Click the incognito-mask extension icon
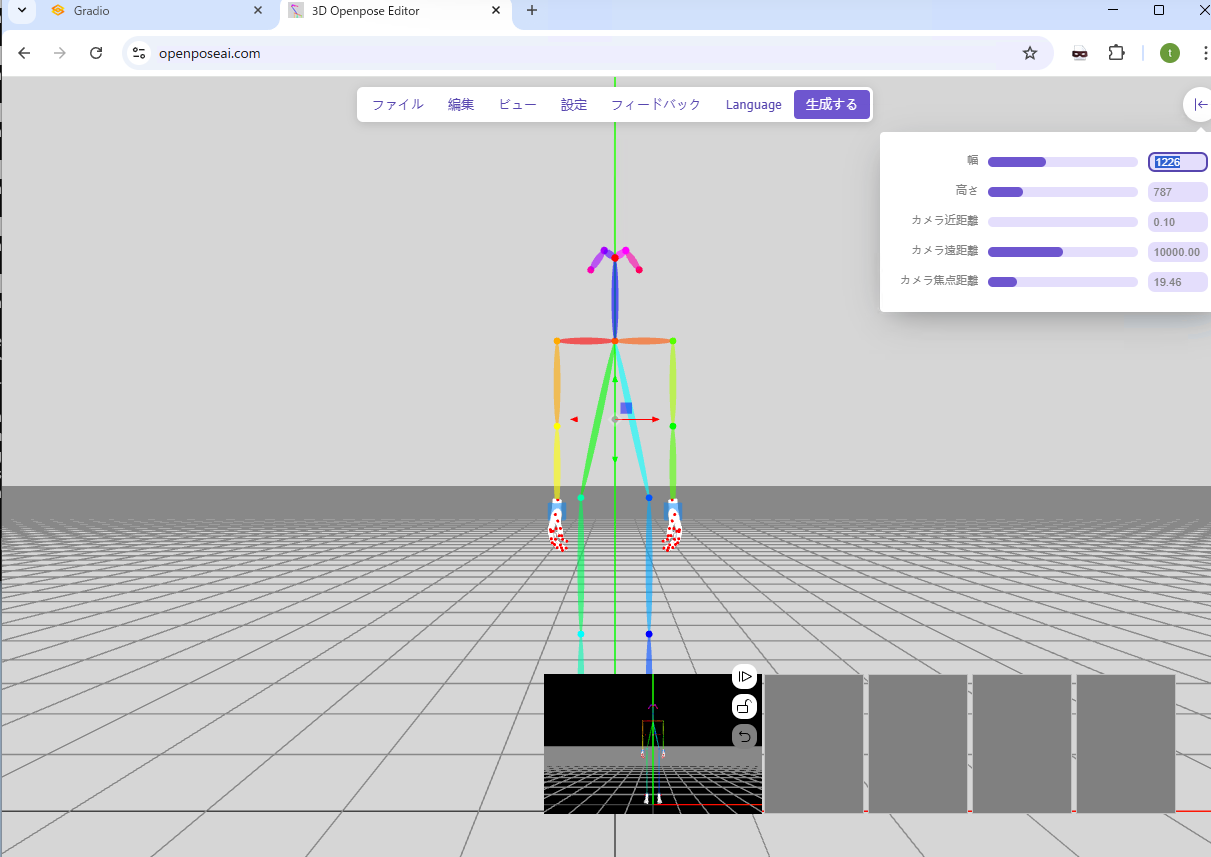The width and height of the screenshot is (1211, 857). click(1080, 53)
